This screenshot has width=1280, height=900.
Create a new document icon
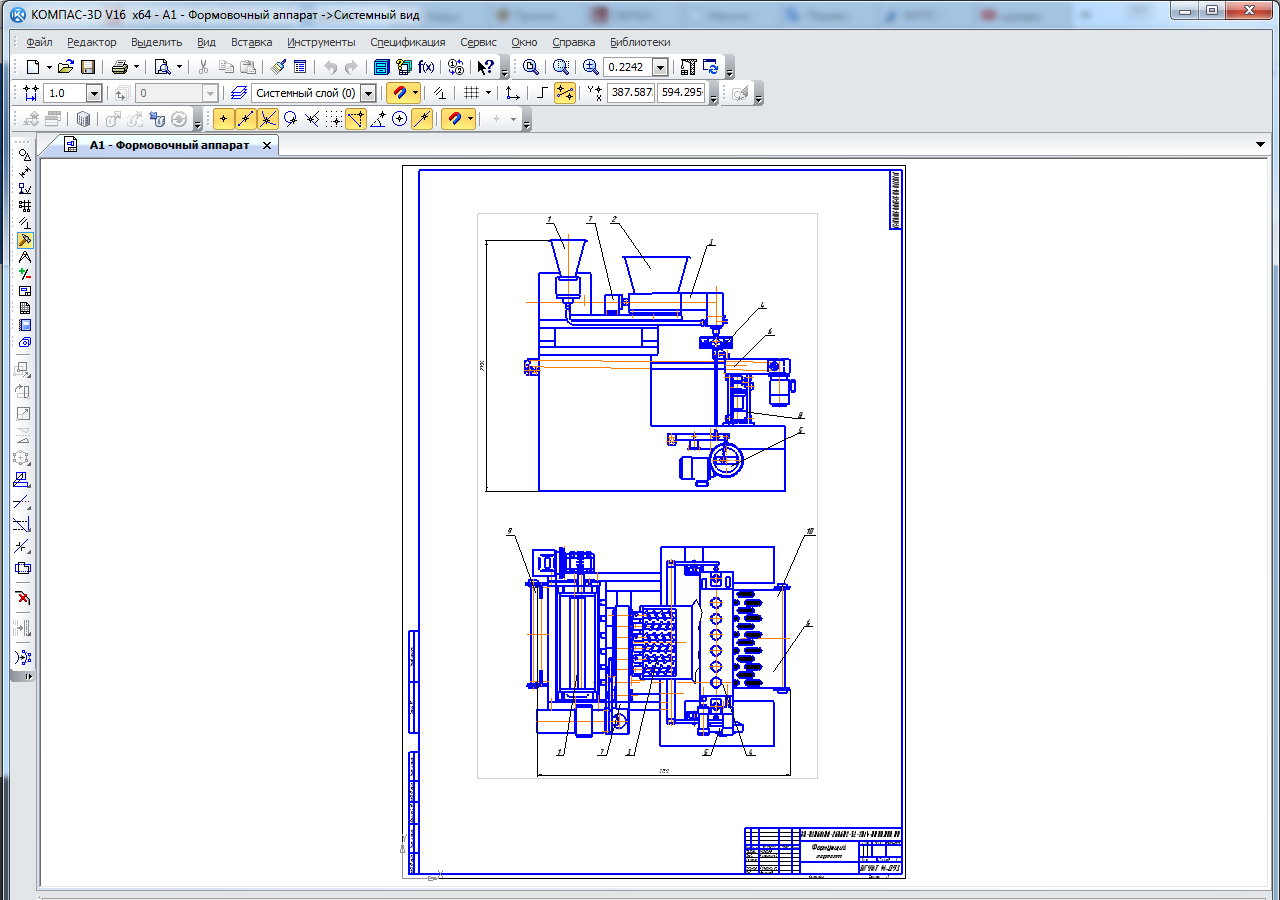pos(32,67)
